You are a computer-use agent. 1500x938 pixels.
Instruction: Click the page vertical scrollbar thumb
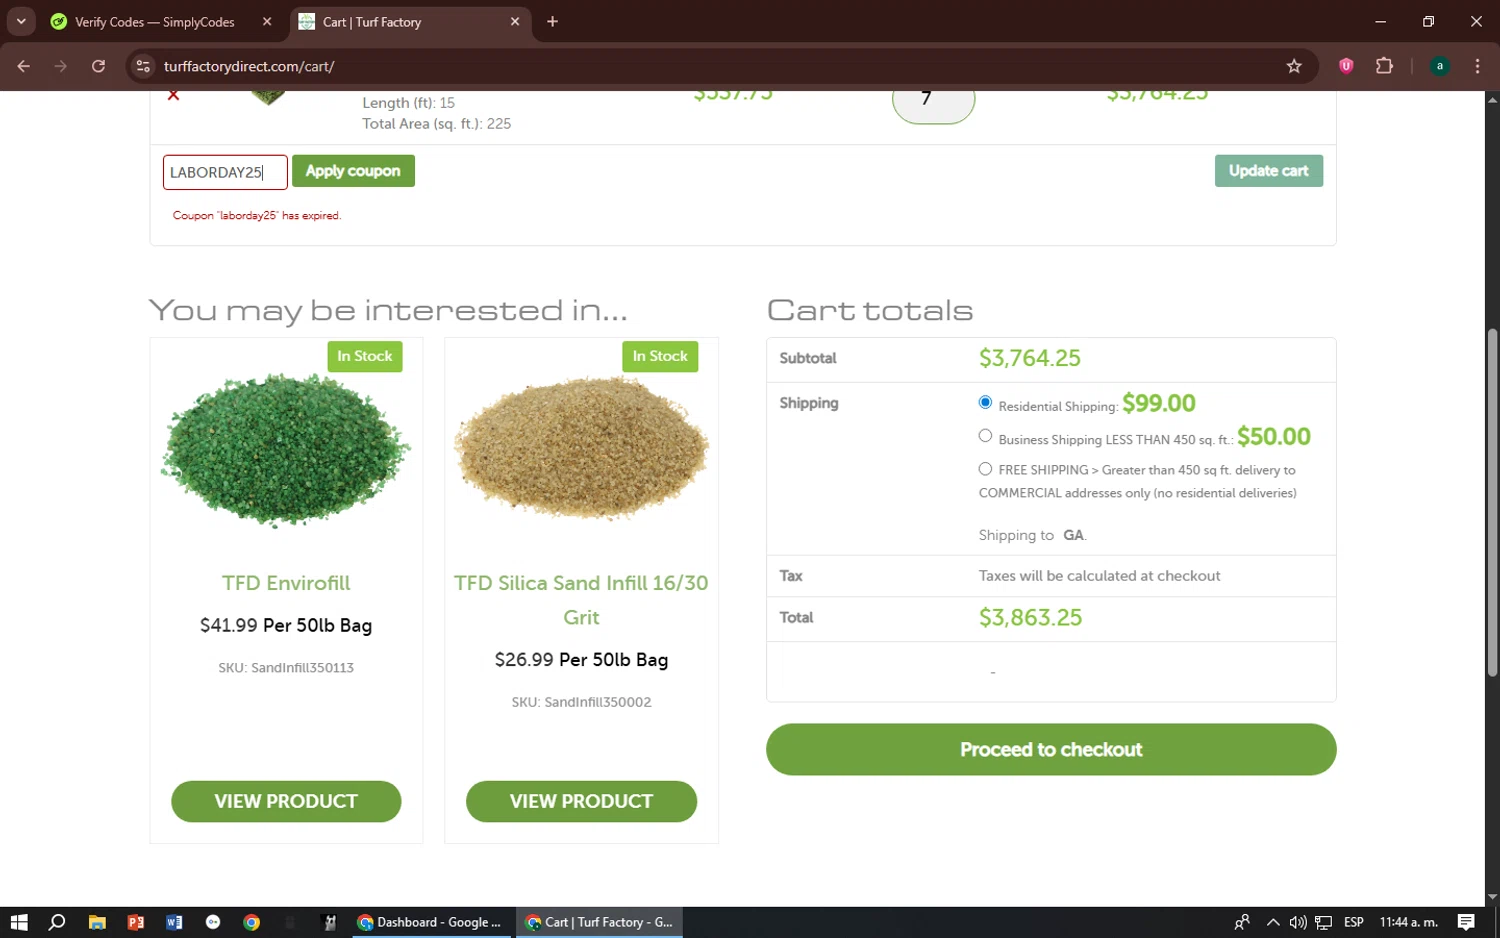click(x=1492, y=503)
